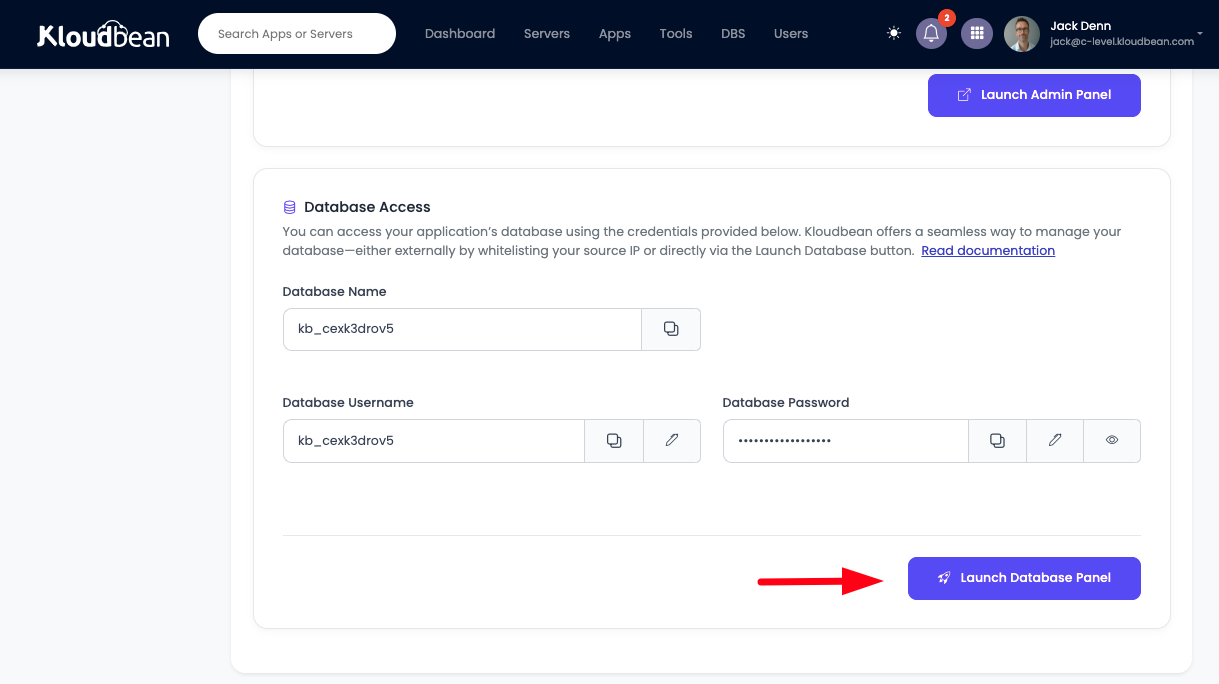Screen dimensions: 1219x684
Task: Click the Kloudbean logo
Action: point(103,34)
